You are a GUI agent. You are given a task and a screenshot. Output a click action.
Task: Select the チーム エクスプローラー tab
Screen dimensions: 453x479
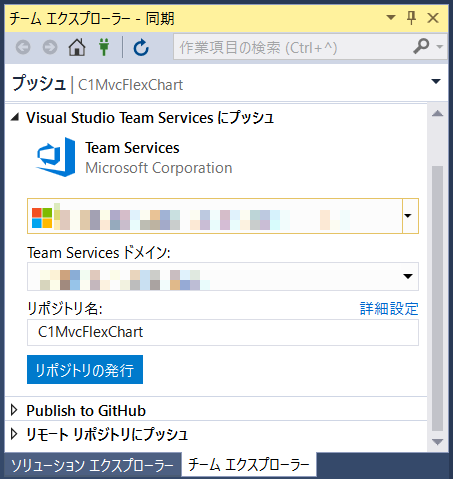(249, 464)
